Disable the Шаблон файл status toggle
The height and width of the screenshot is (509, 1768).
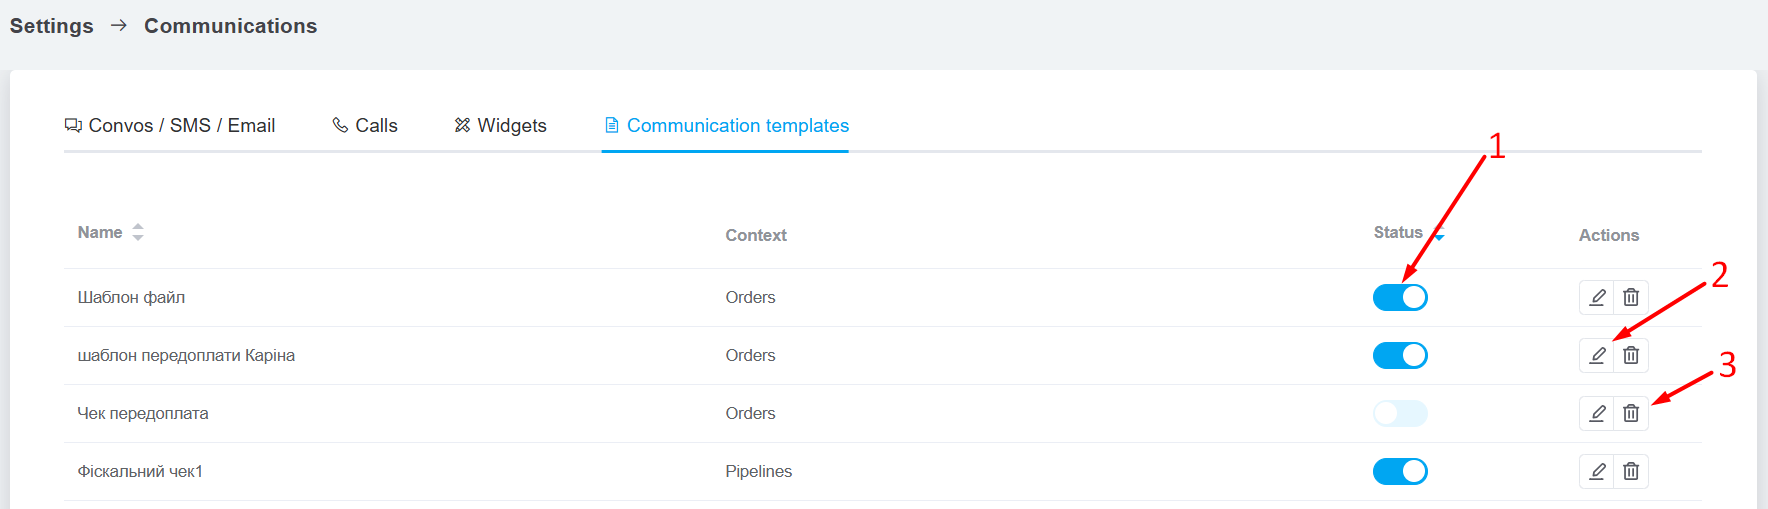pos(1400,297)
